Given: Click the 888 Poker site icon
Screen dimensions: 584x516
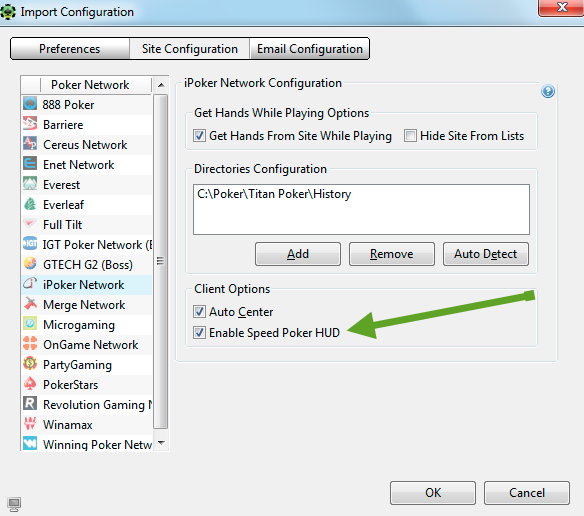Looking at the screenshot, I should 30,104.
